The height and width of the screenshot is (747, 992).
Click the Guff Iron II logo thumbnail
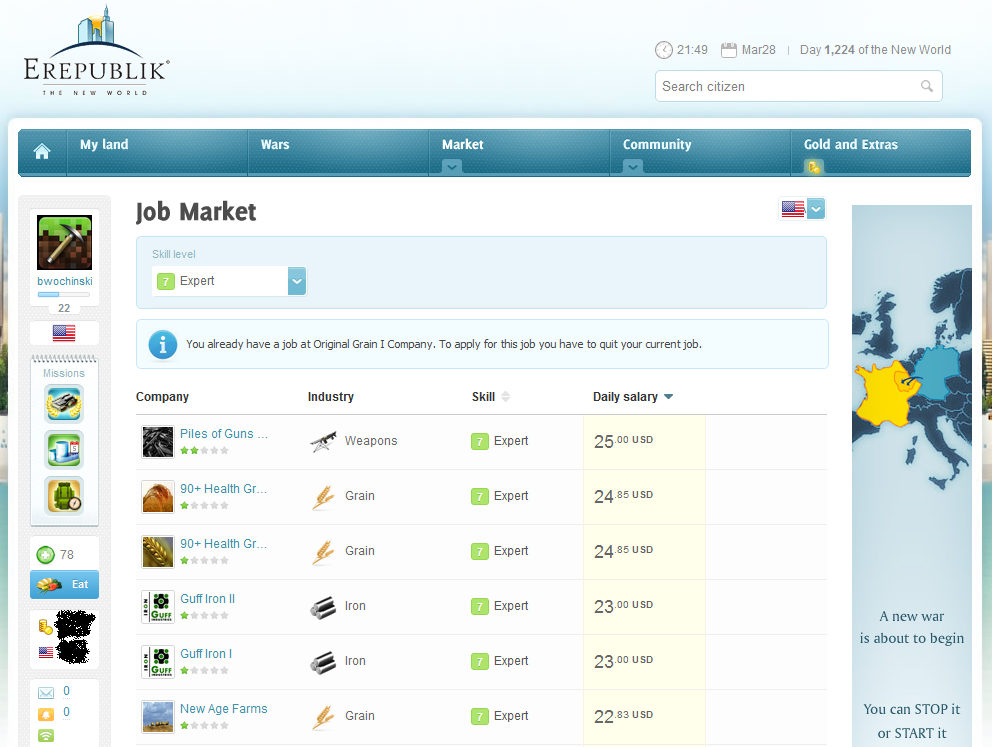(158, 607)
